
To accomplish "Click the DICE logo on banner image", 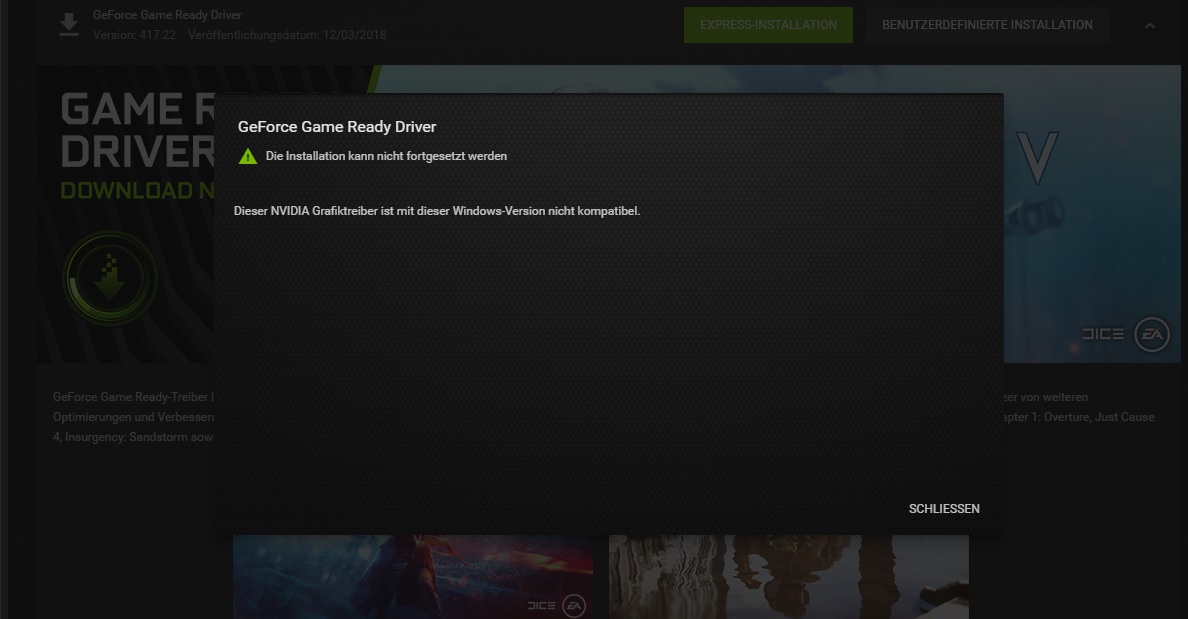I will [1103, 334].
